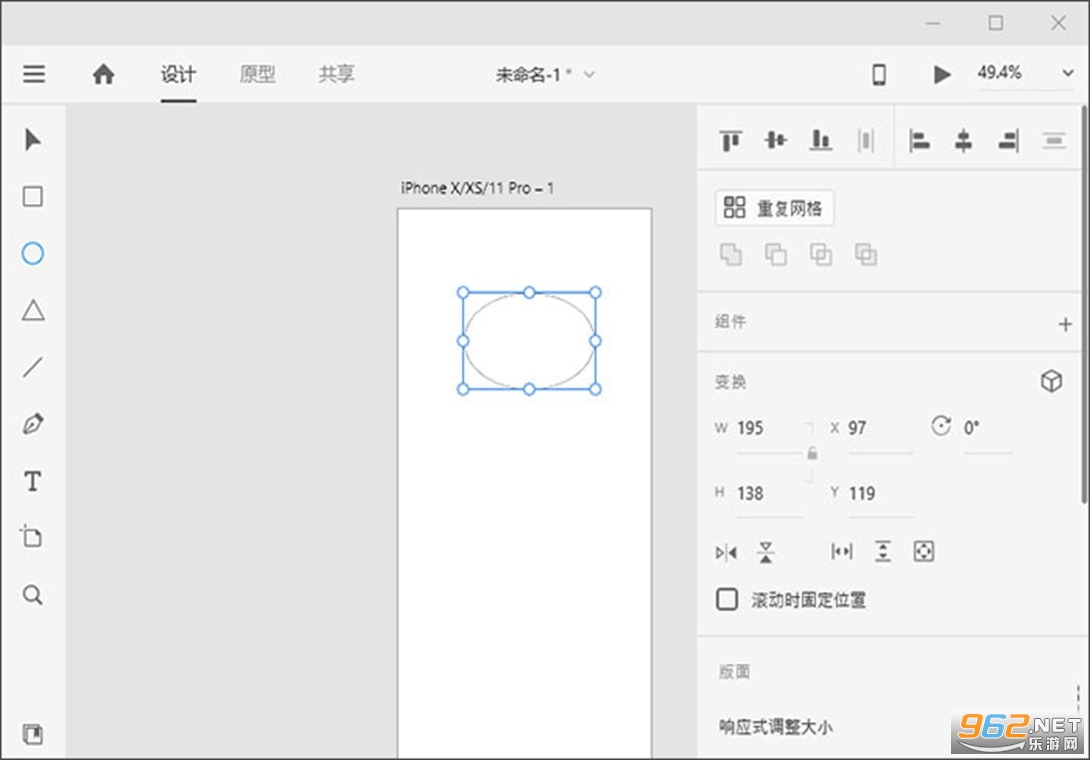Click the rotation icon beside 0°
The image size is (1090, 760).
[941, 426]
